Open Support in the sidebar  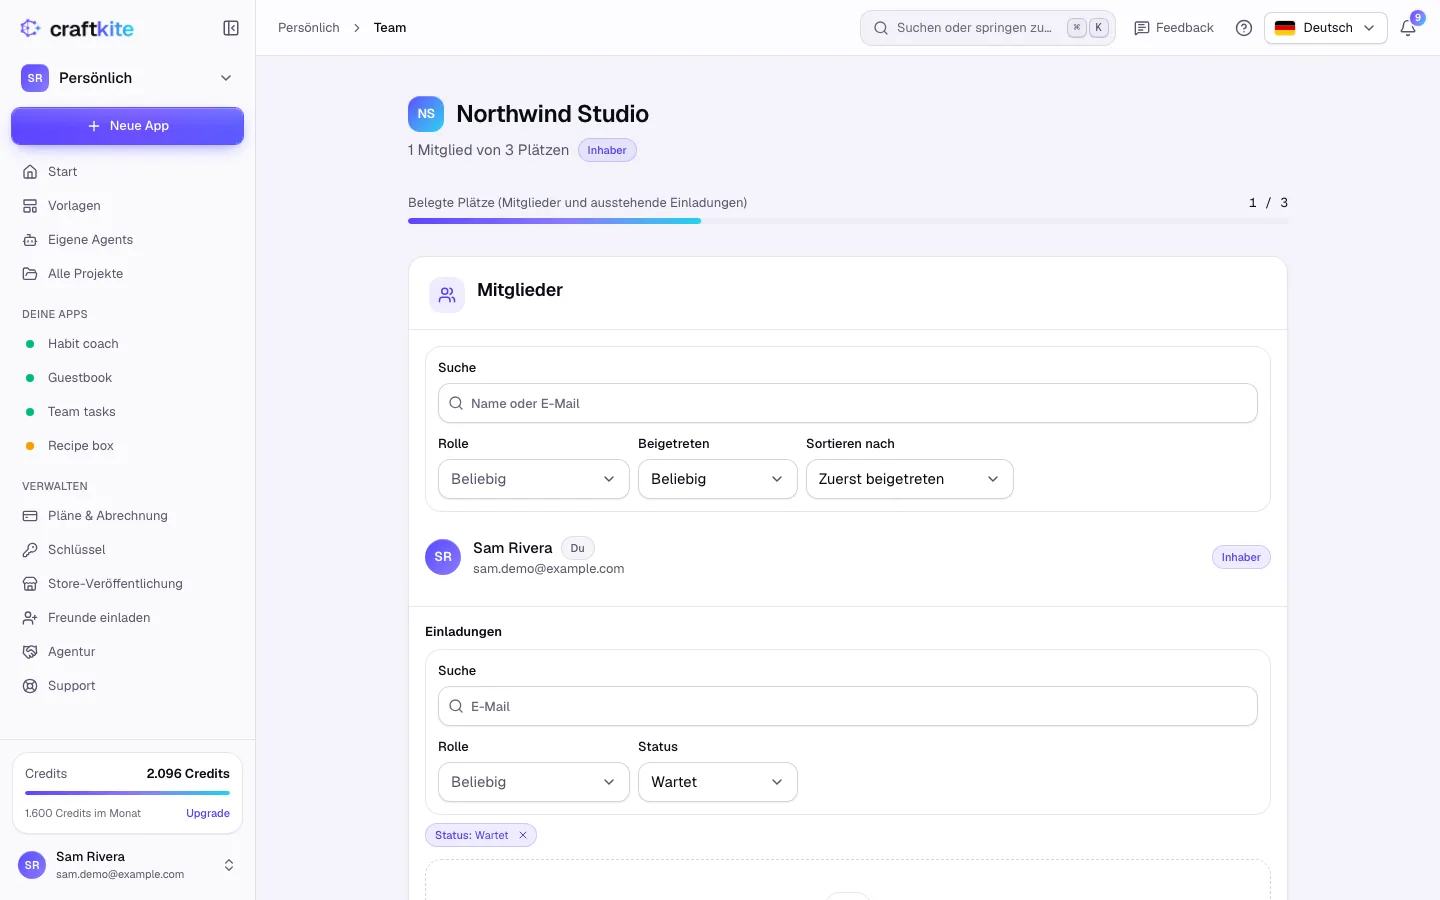point(127,686)
